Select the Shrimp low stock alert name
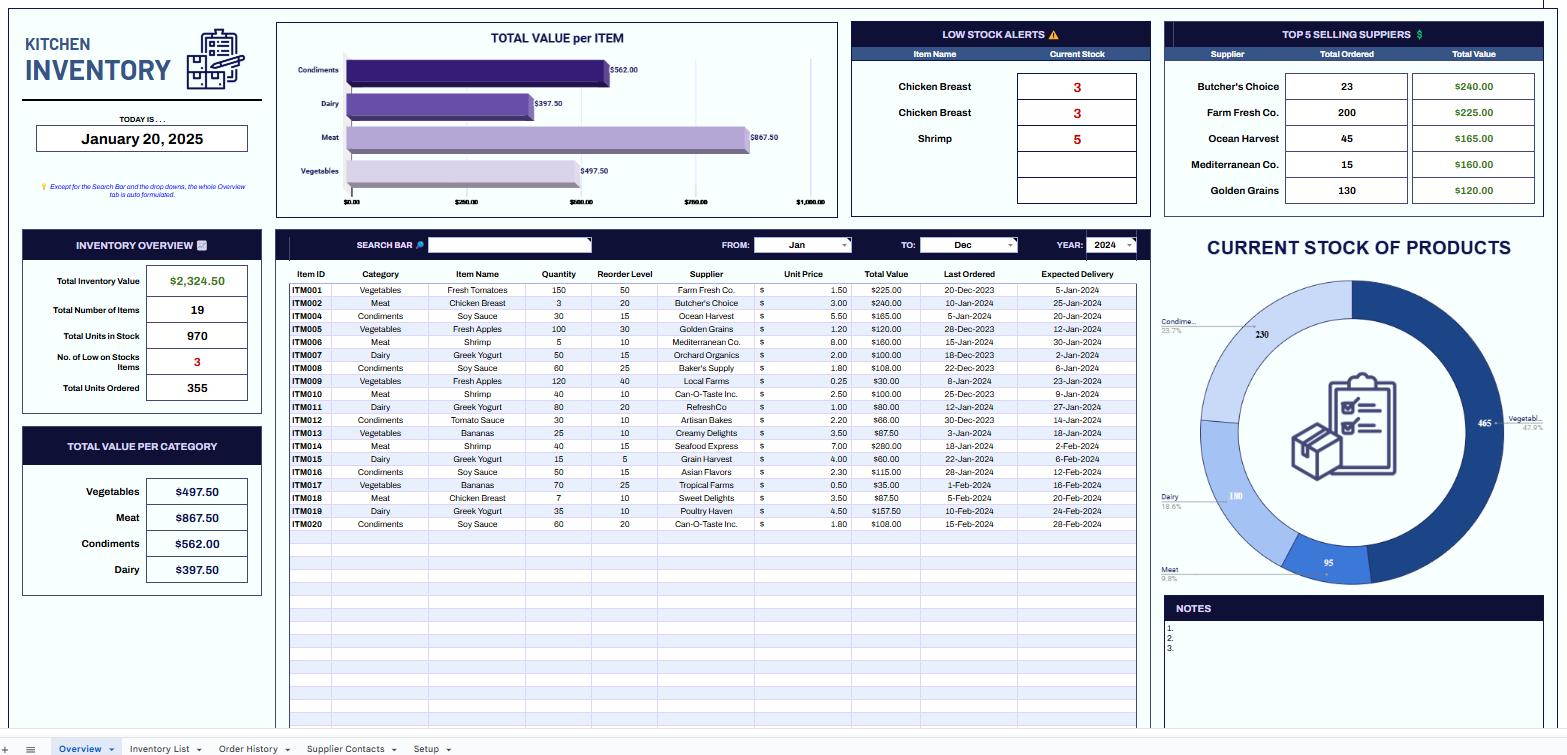The image size is (1567, 755). click(934, 139)
